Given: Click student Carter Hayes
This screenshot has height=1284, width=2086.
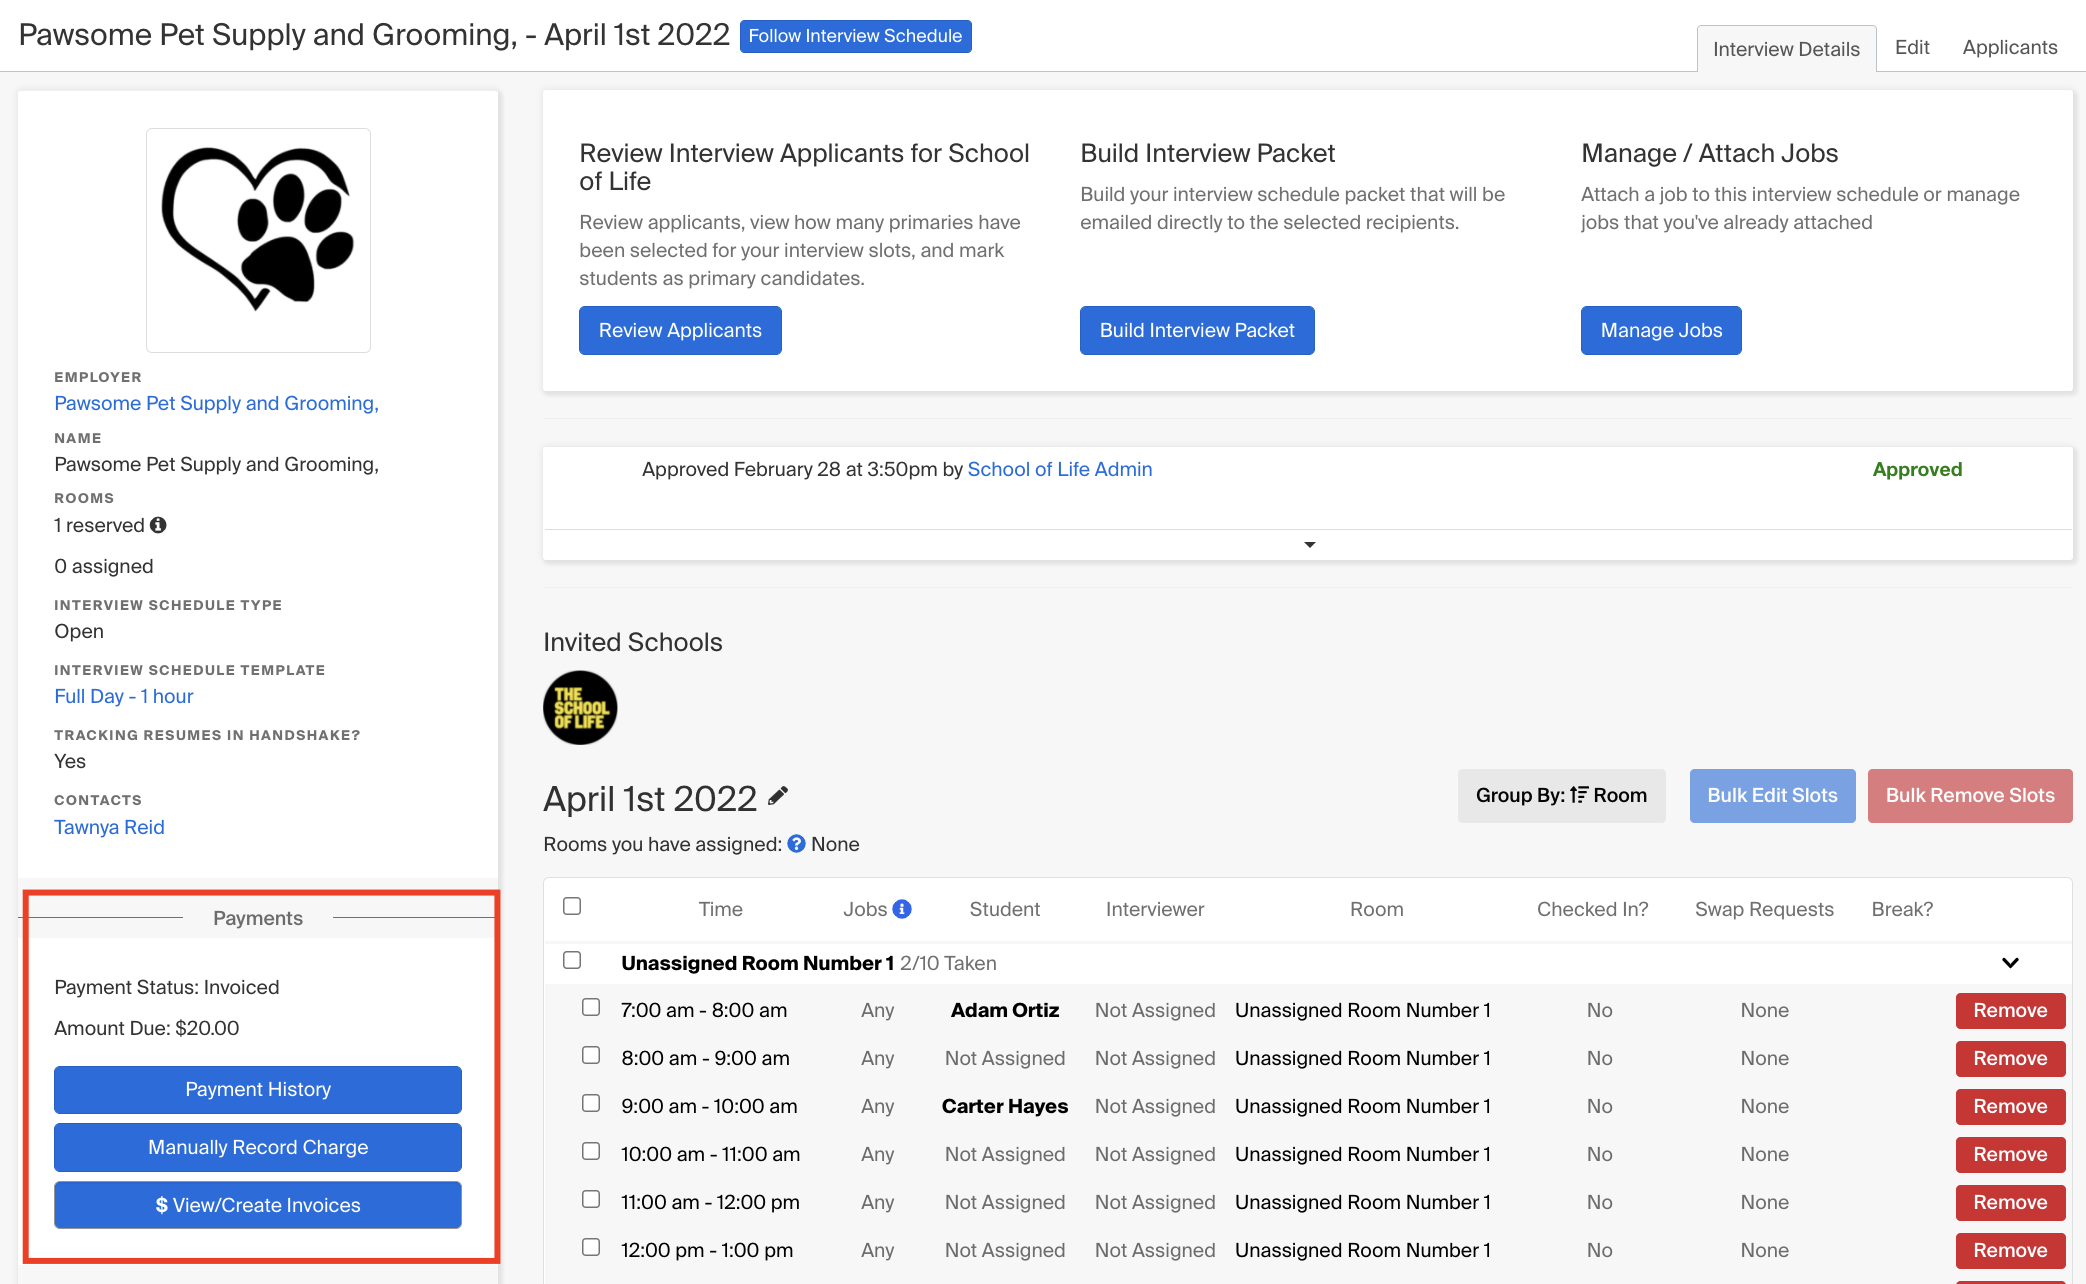Looking at the screenshot, I should (1004, 1106).
